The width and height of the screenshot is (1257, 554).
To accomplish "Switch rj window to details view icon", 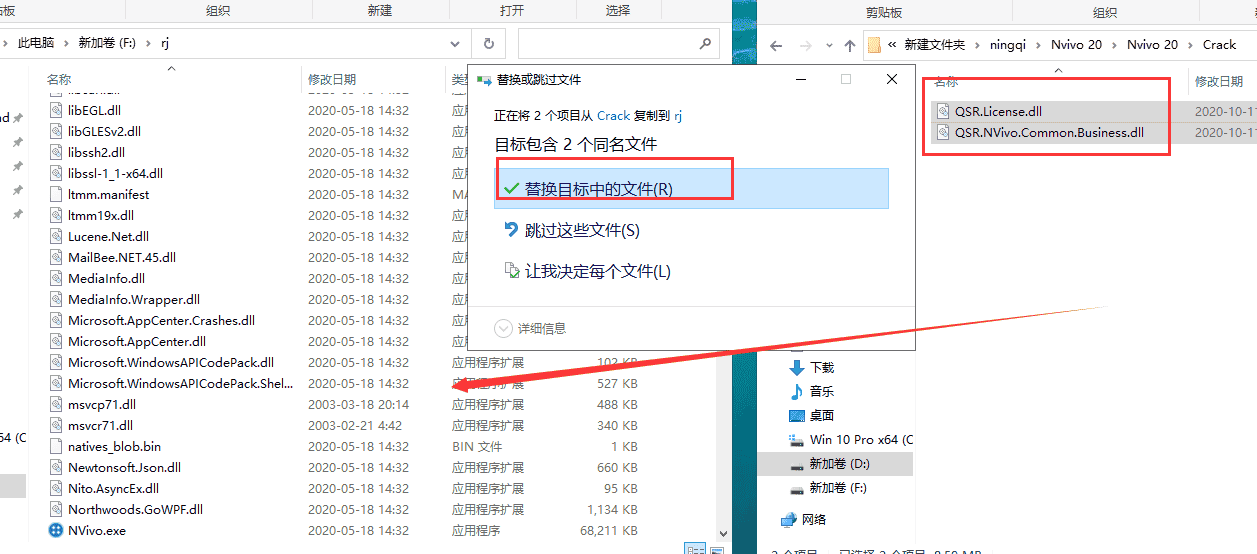I will (695, 548).
